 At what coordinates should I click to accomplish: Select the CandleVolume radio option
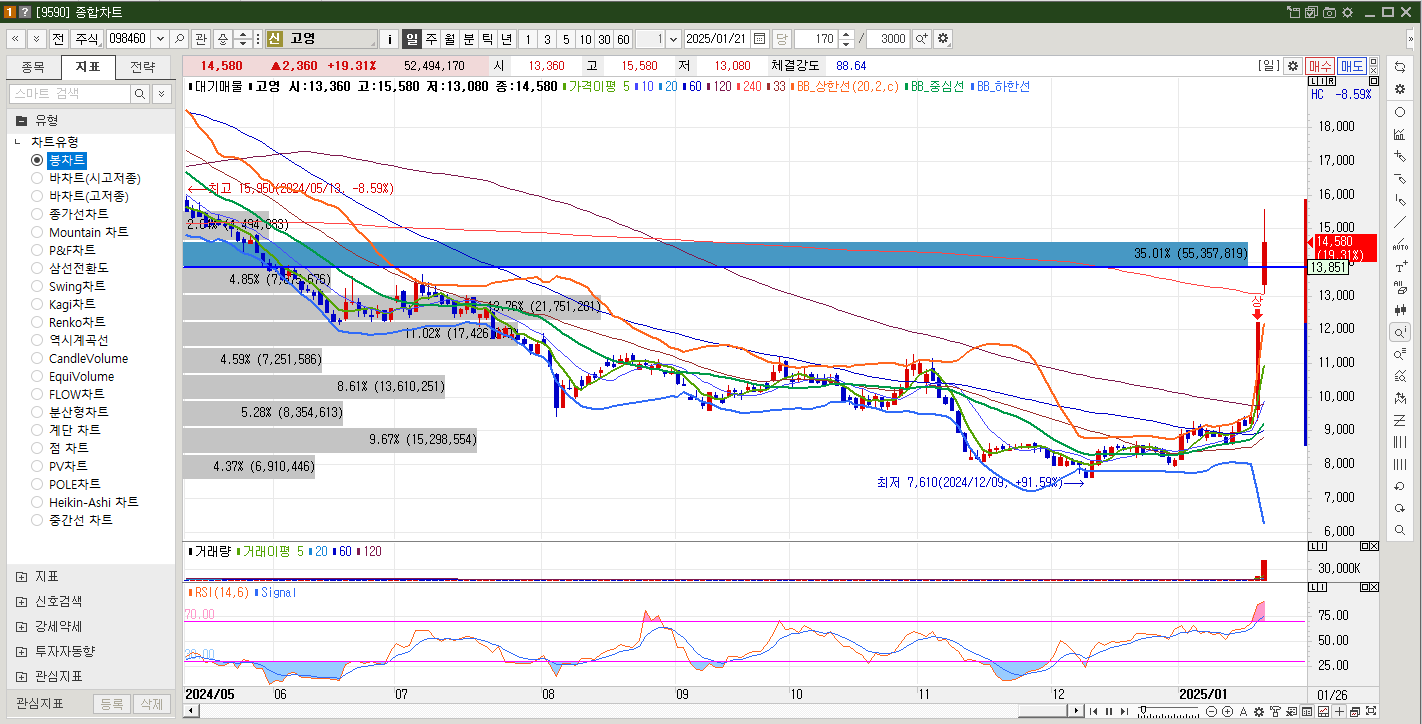[38, 358]
